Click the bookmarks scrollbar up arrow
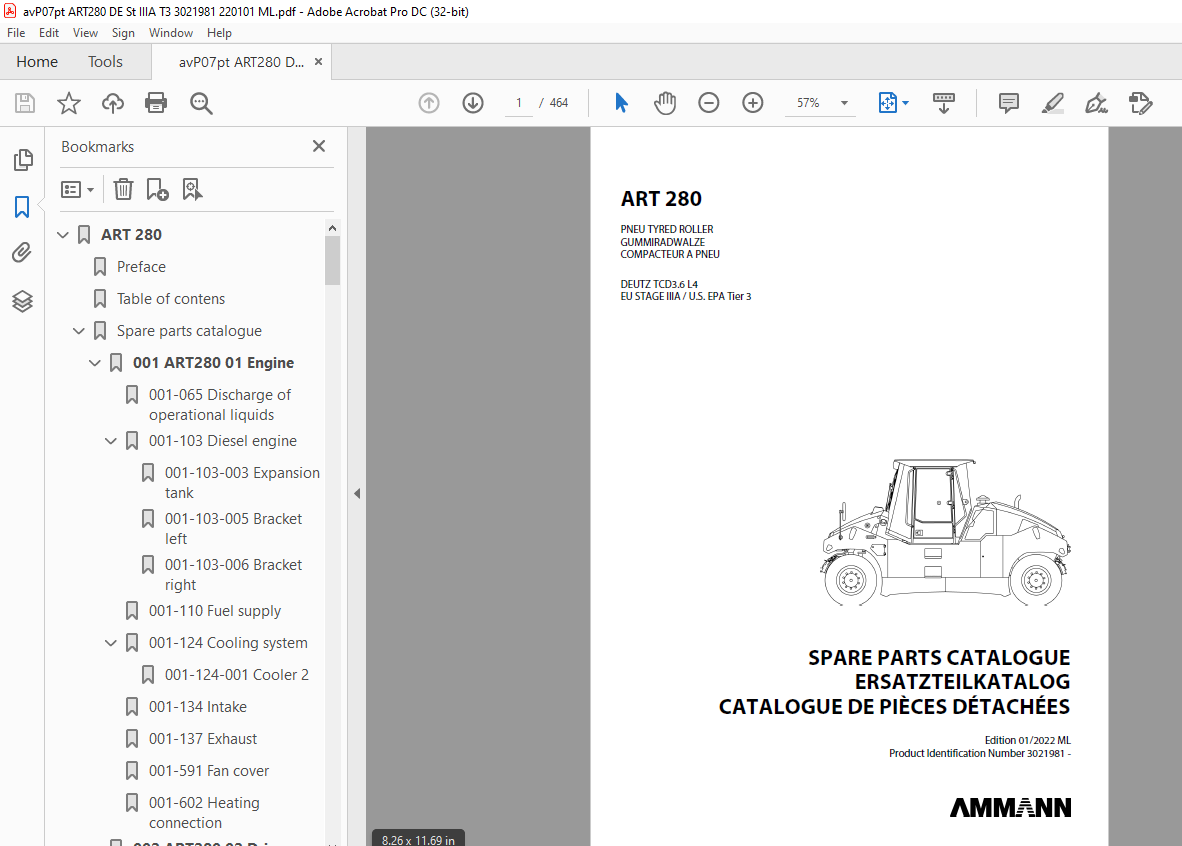 pyautogui.click(x=332, y=228)
